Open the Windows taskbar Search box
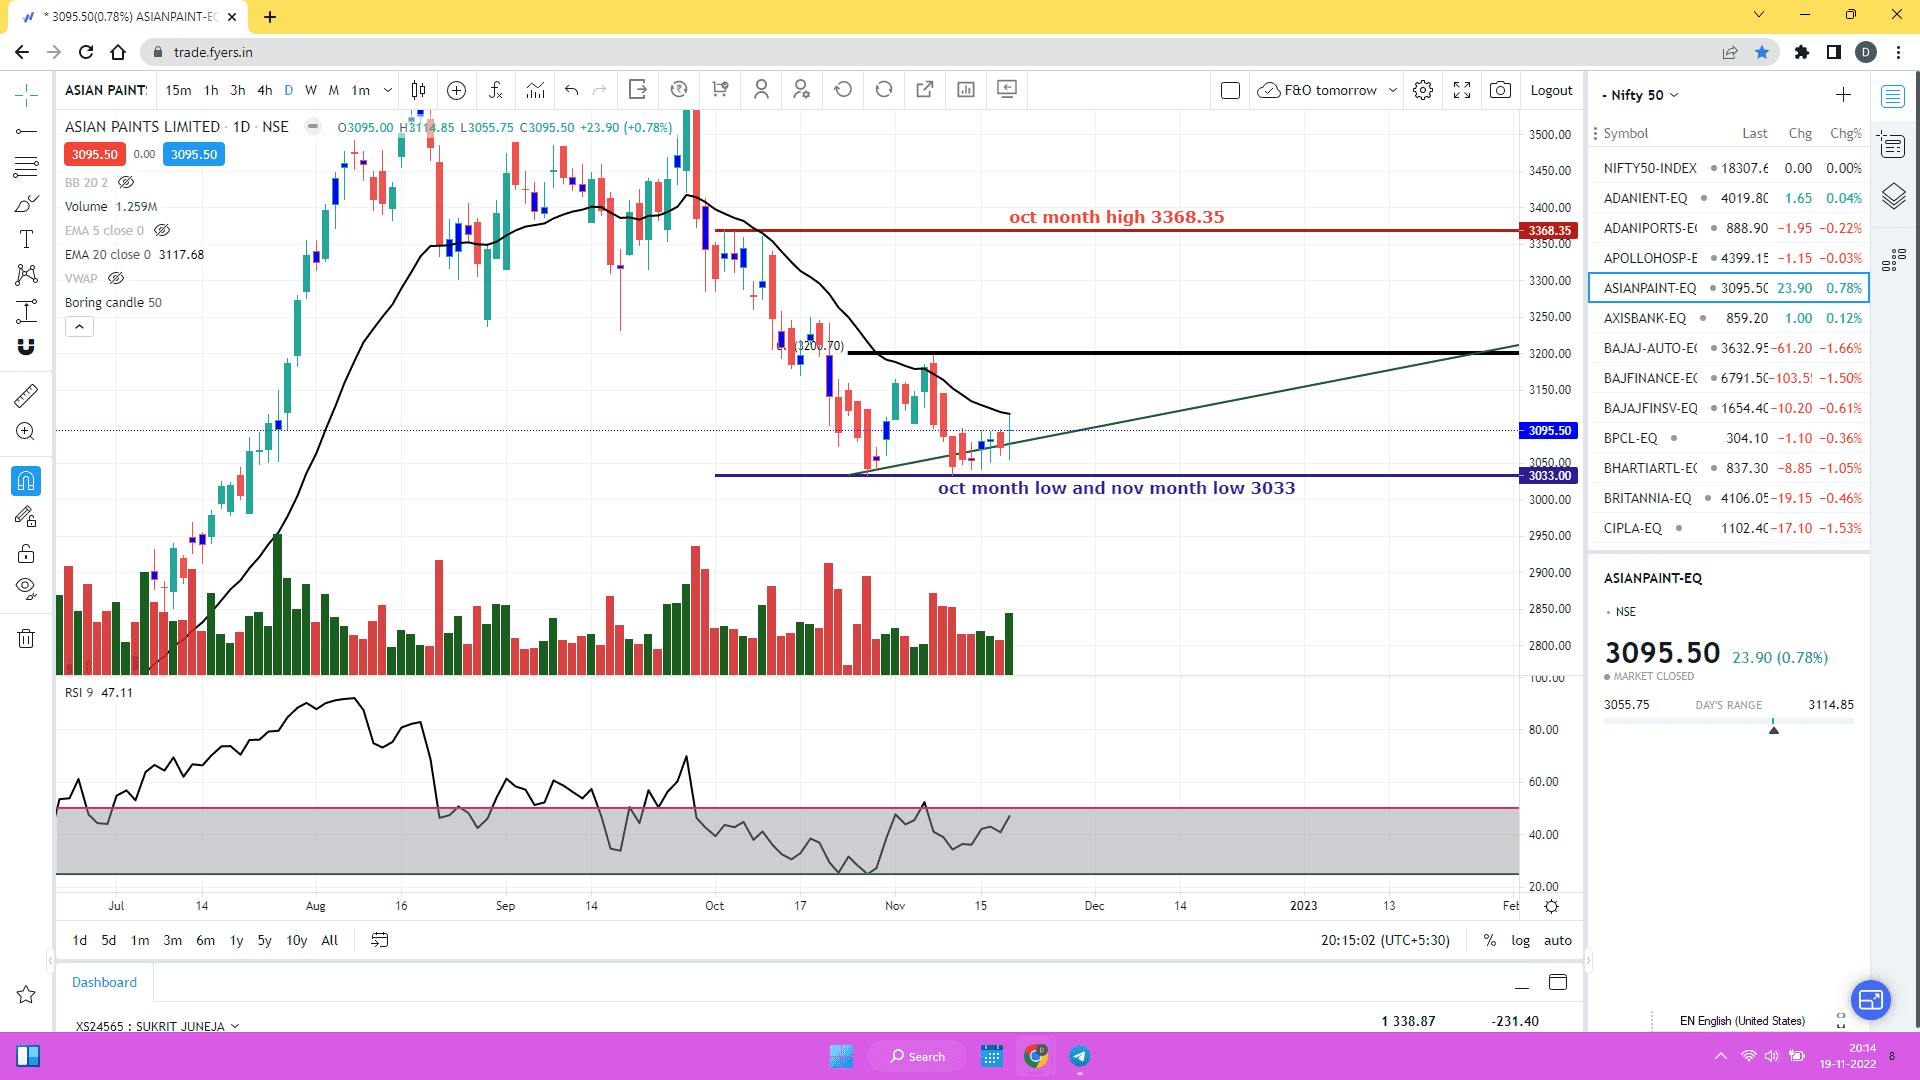Image resolution: width=1920 pixels, height=1080 pixels. coord(918,1056)
